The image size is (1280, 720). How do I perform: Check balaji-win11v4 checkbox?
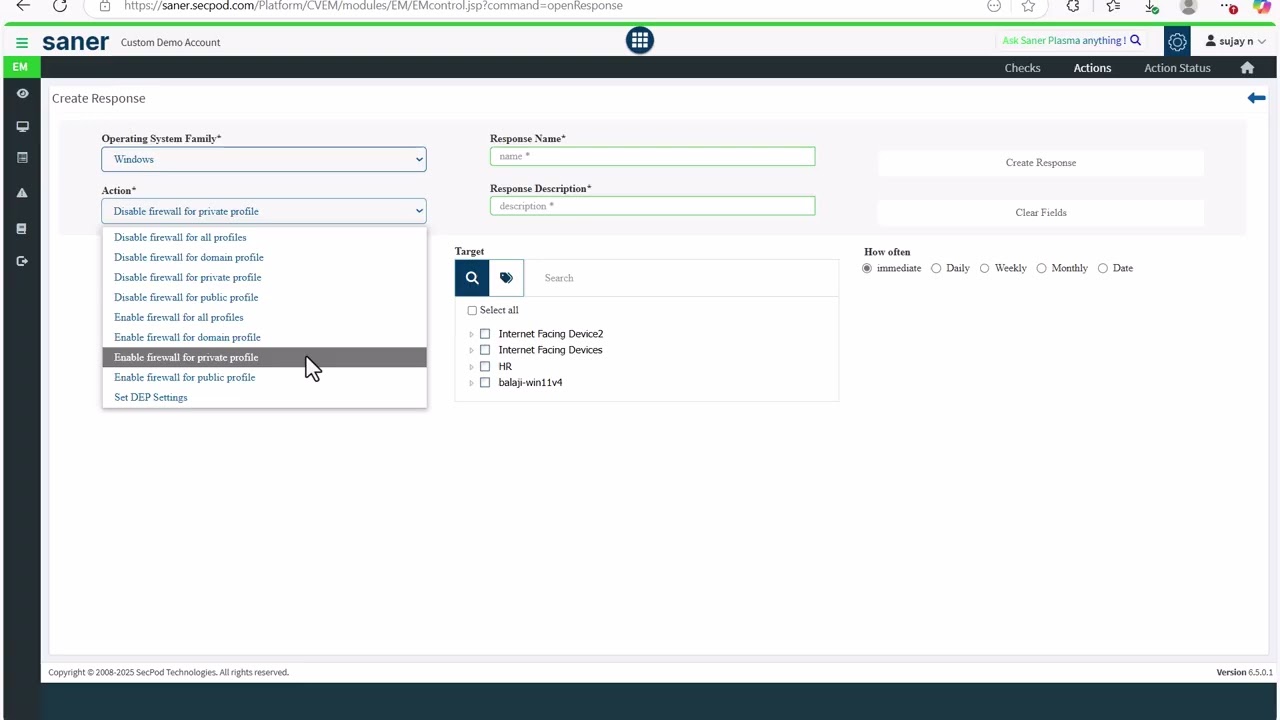(485, 383)
